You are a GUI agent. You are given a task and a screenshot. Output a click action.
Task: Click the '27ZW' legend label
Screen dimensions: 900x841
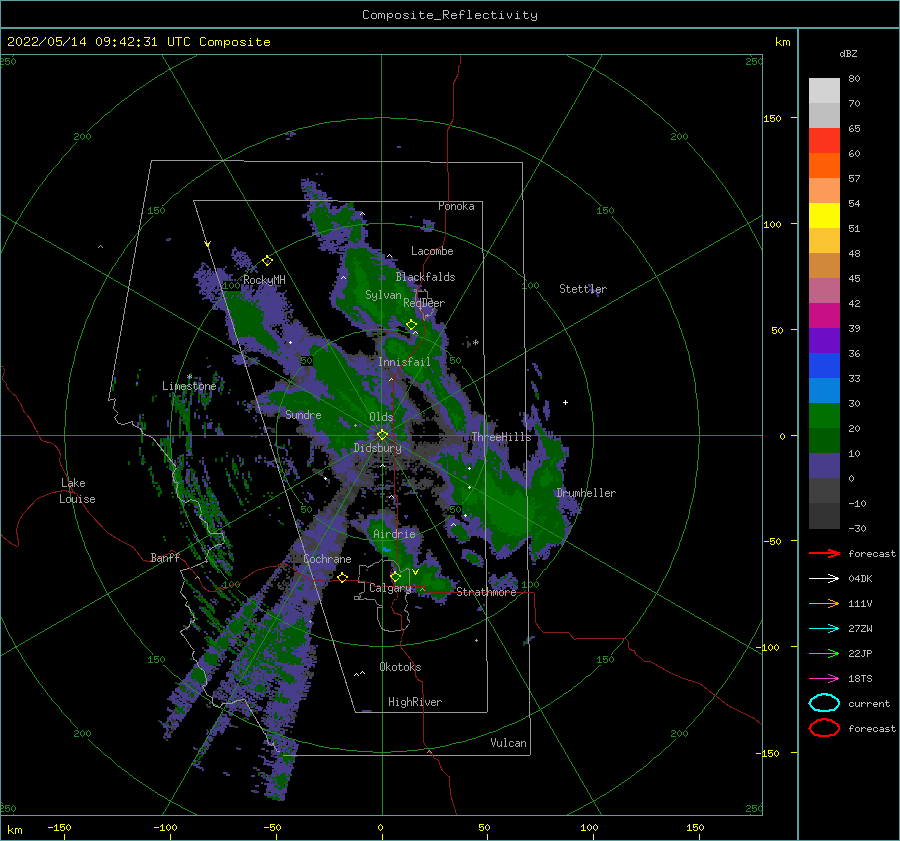pyautogui.click(x=860, y=629)
